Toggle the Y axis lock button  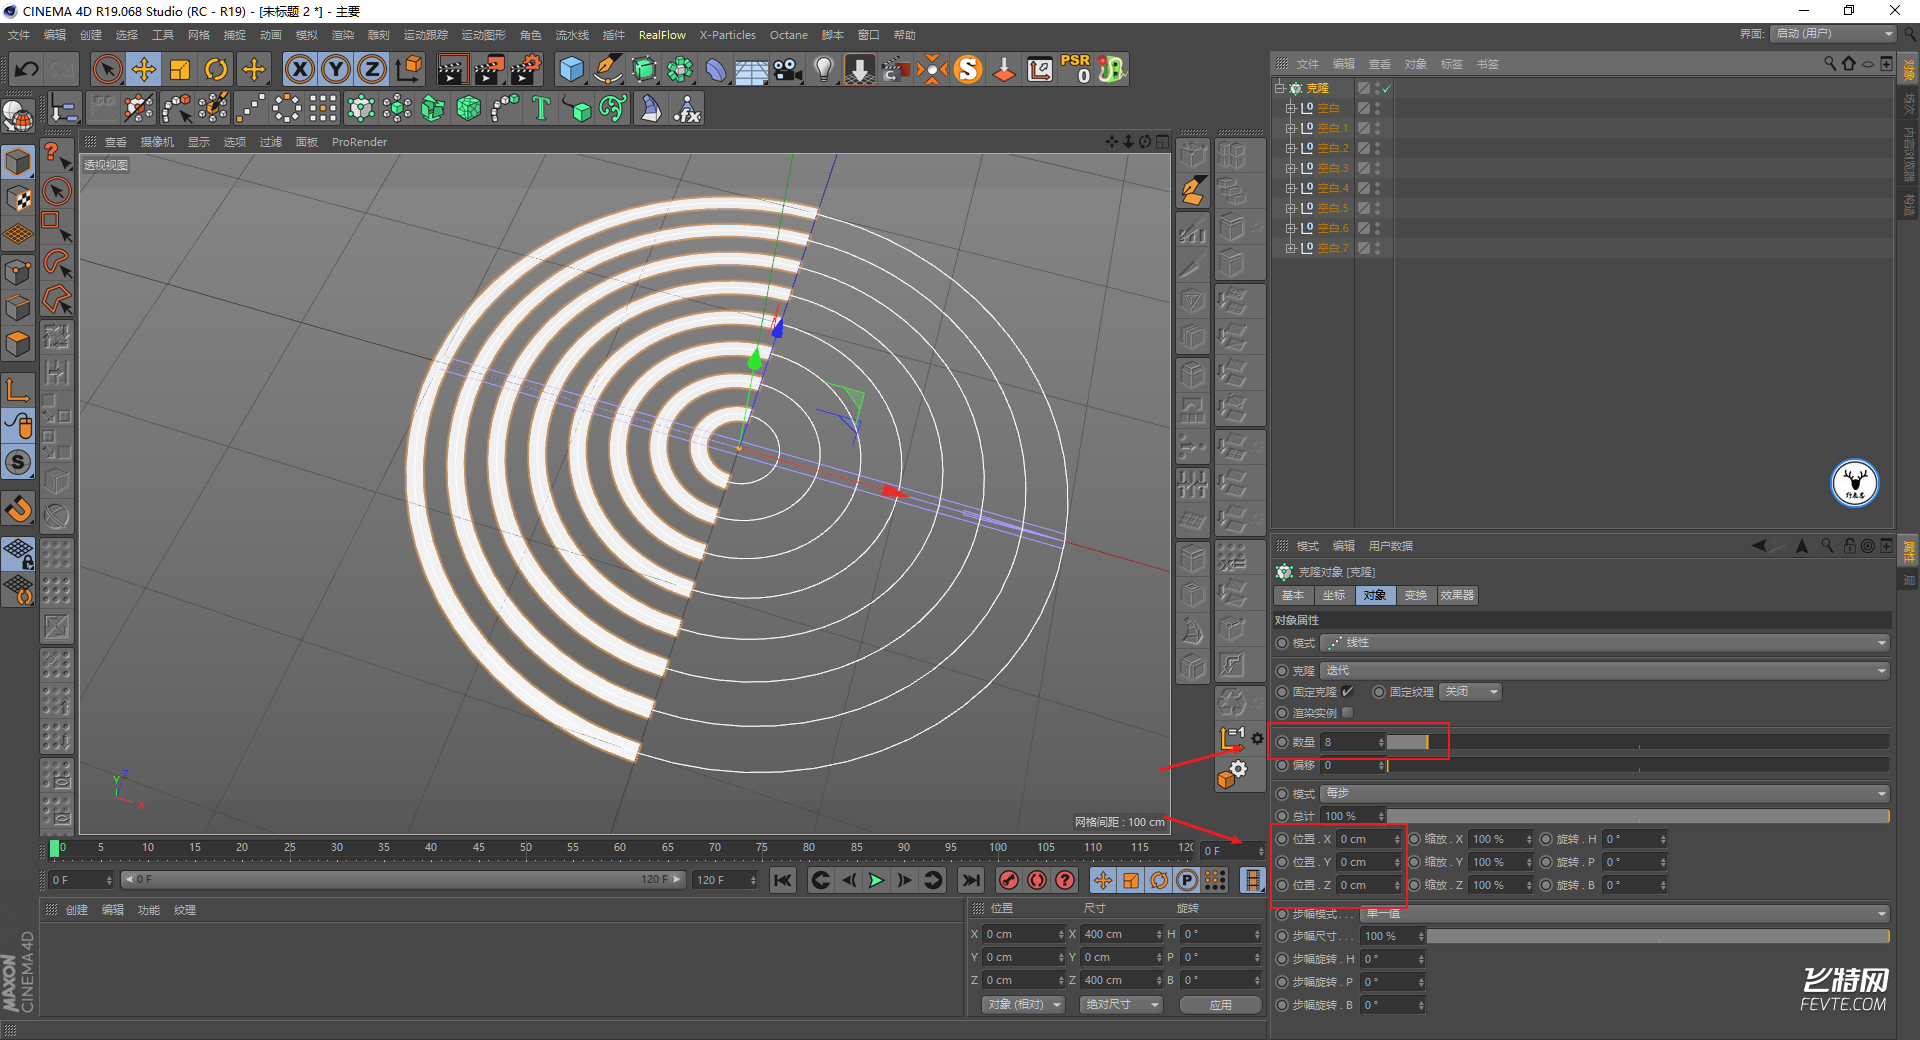(336, 69)
